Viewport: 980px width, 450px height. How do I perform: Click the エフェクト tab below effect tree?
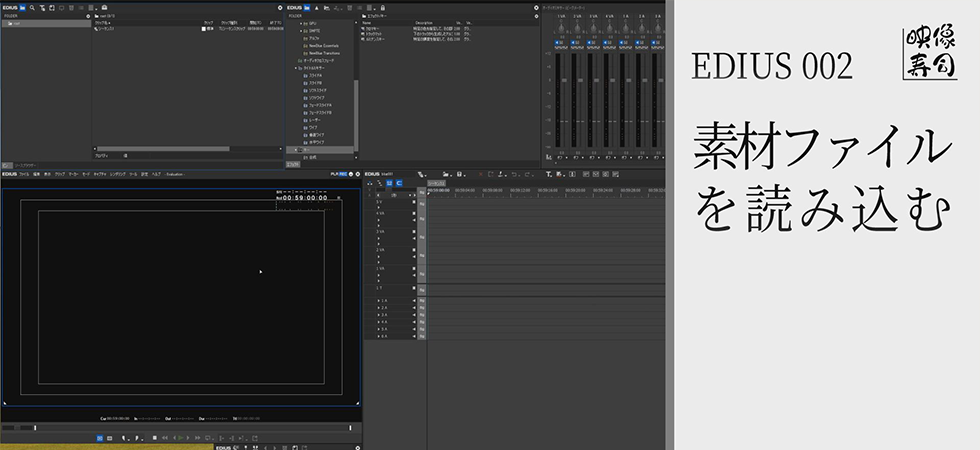pyautogui.click(x=292, y=164)
